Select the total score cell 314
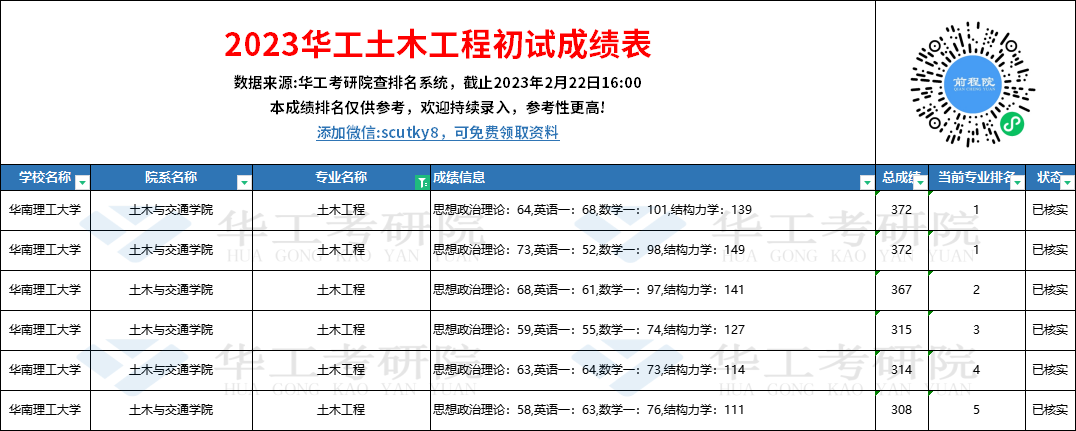 902,370
